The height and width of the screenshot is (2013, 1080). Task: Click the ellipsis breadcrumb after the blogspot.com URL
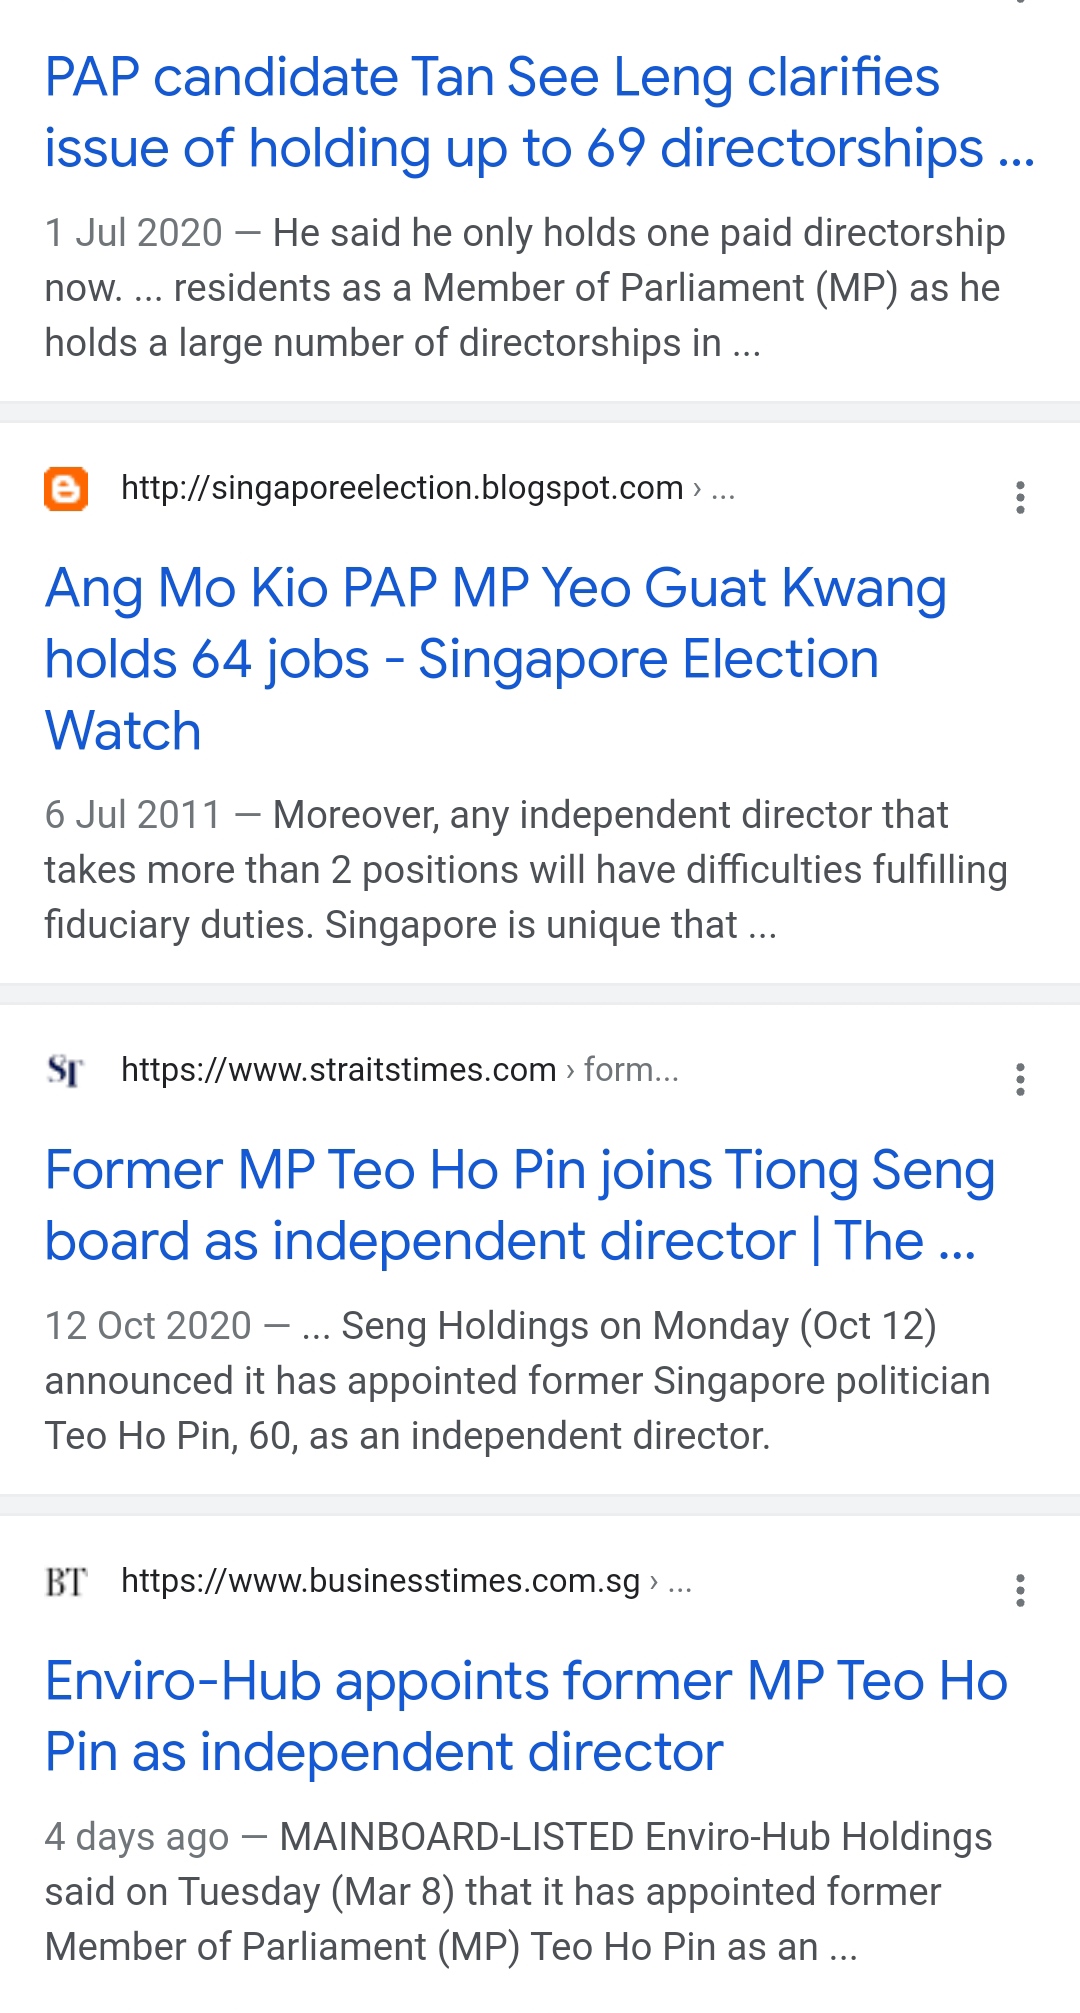click(x=722, y=490)
